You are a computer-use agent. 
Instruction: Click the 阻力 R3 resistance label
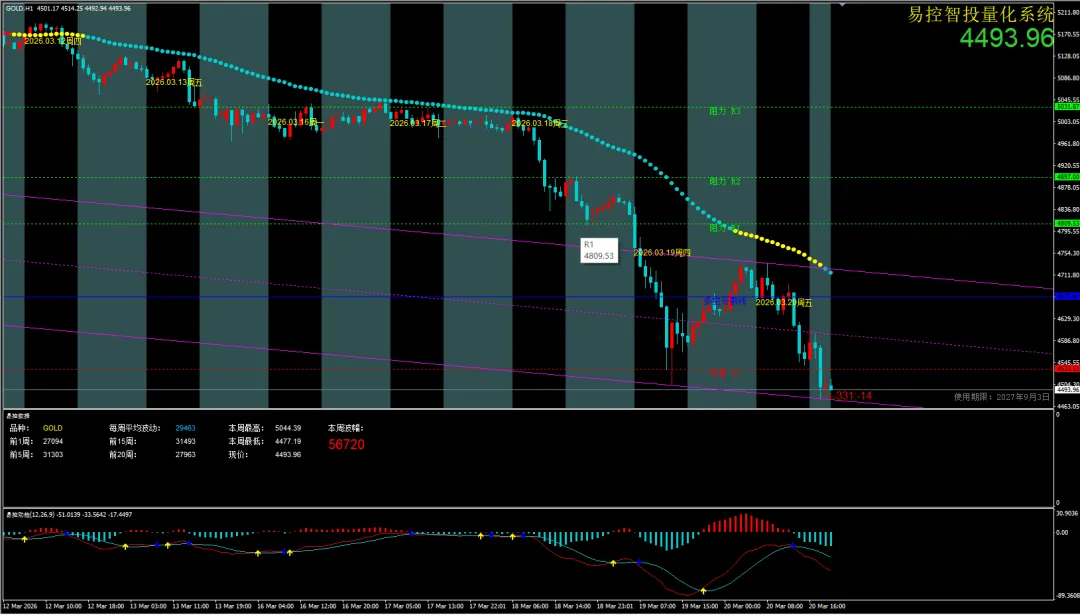coord(725,111)
